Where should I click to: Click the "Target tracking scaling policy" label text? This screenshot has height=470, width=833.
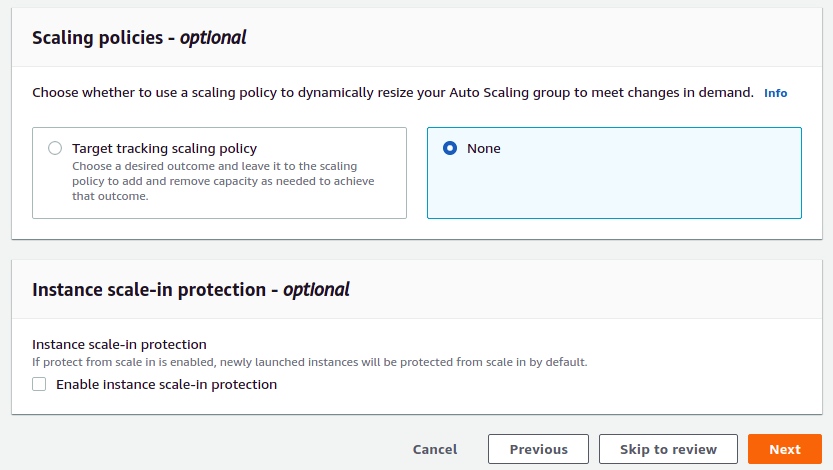click(164, 148)
